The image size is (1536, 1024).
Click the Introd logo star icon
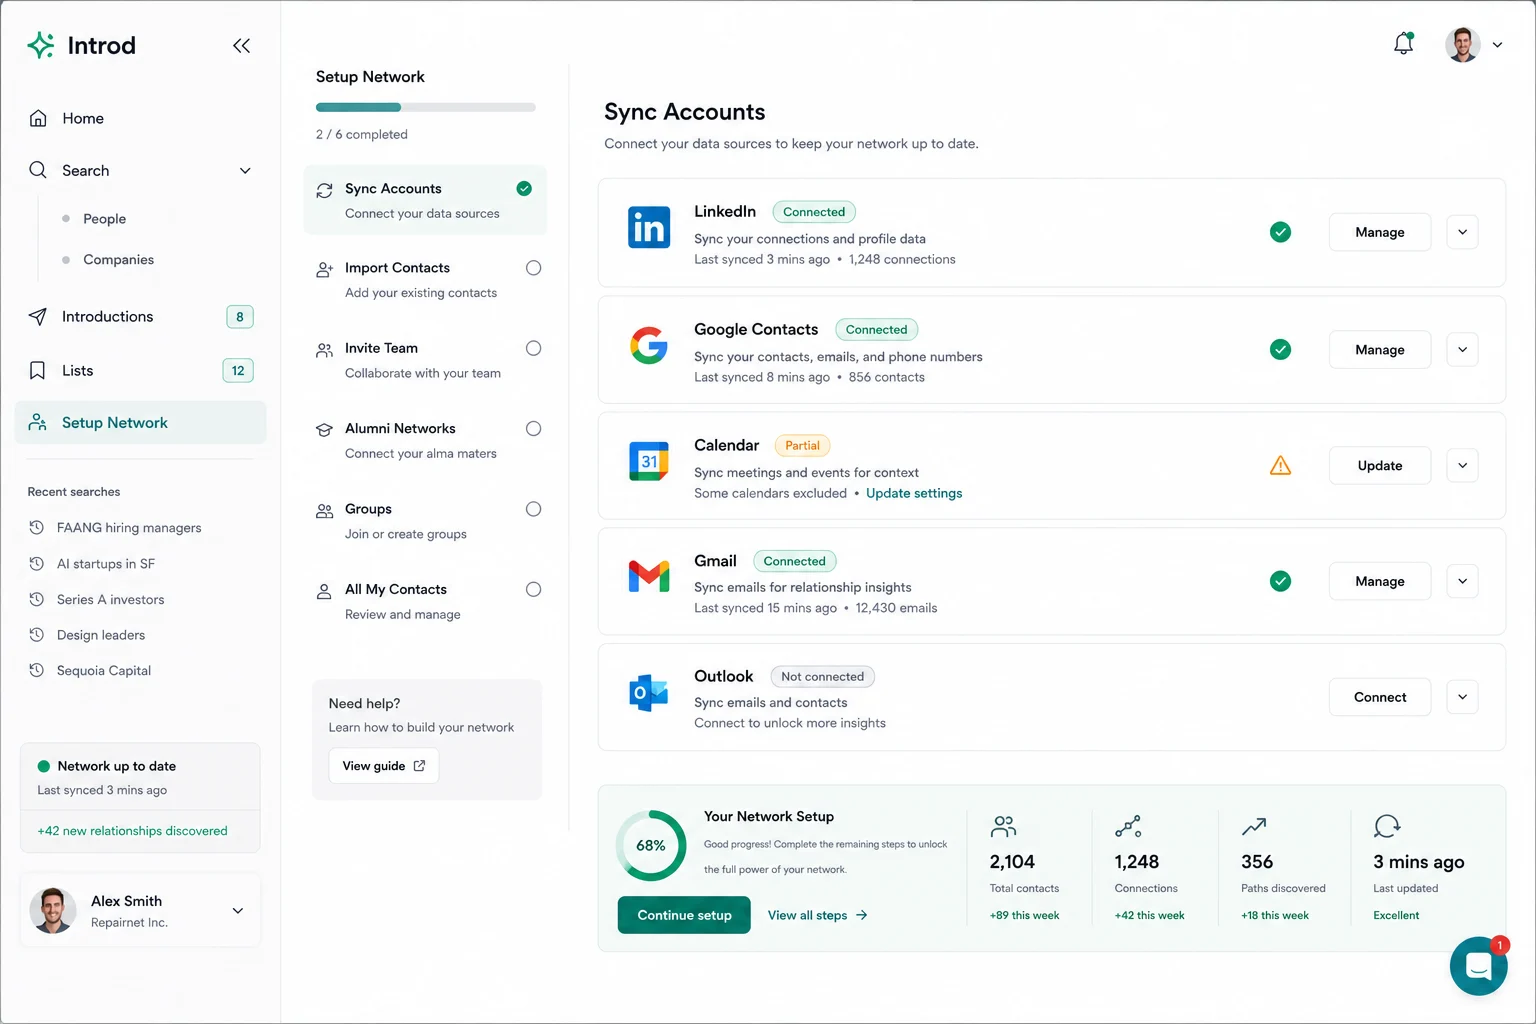(x=41, y=45)
